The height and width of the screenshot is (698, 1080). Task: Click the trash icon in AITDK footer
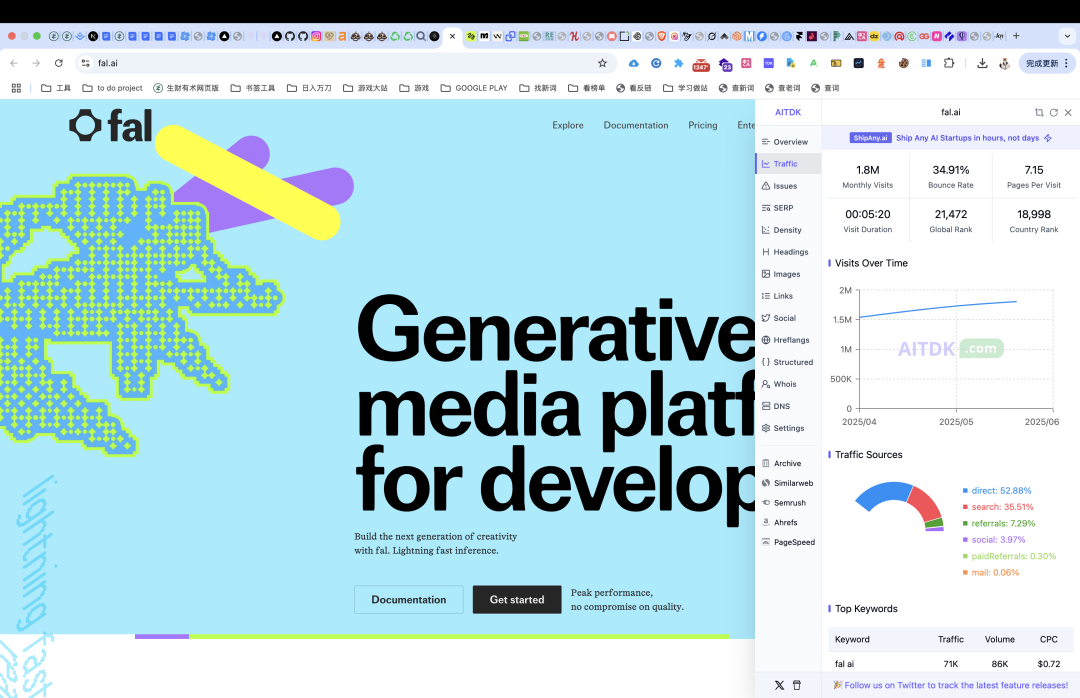797,686
